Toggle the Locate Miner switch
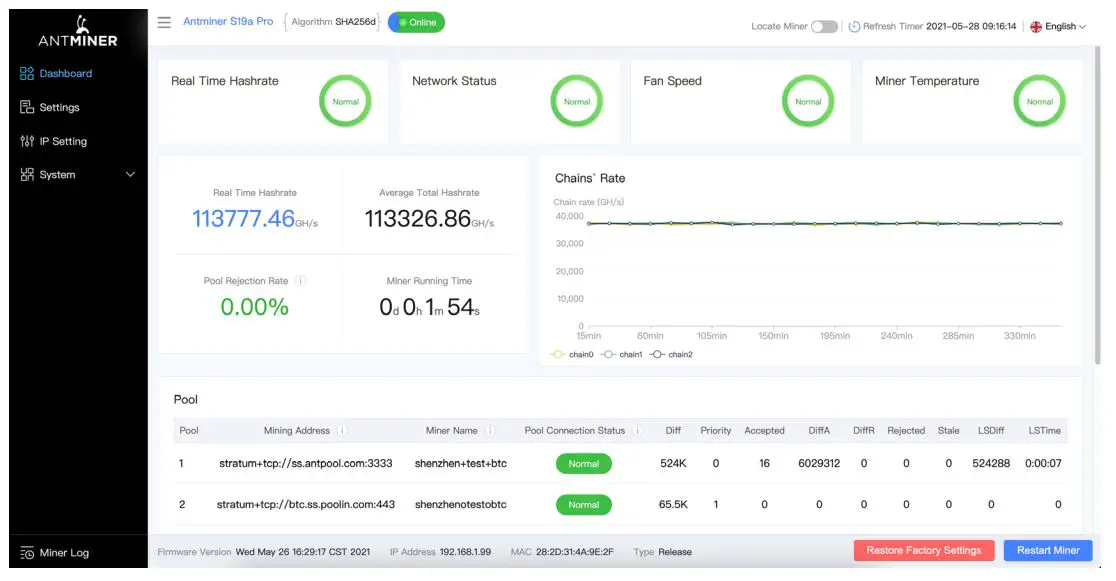The width and height of the screenshot is (1116, 581). coord(824,27)
